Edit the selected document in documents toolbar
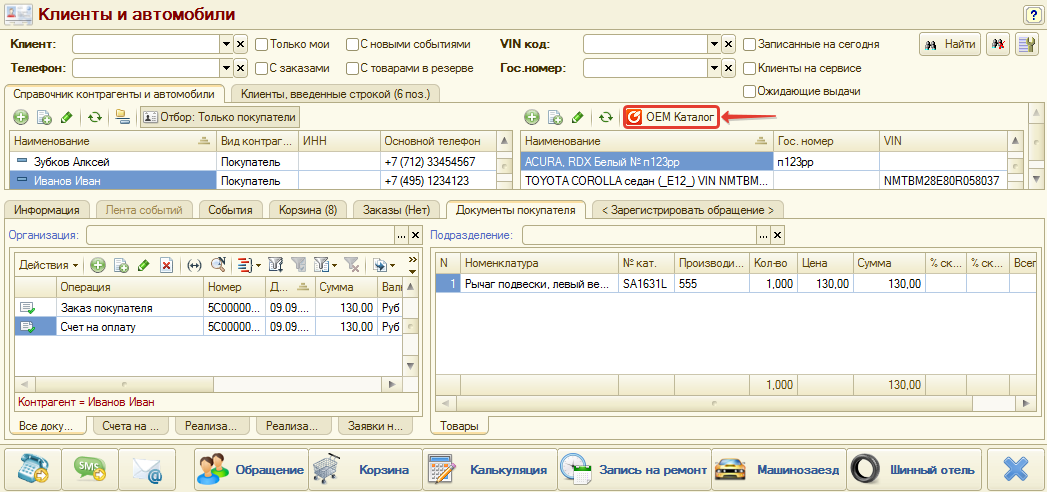 pos(143,265)
